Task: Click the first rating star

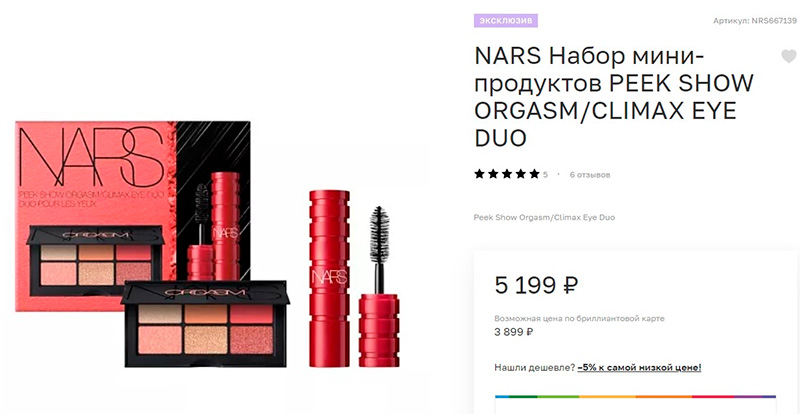Action: pyautogui.click(x=479, y=174)
